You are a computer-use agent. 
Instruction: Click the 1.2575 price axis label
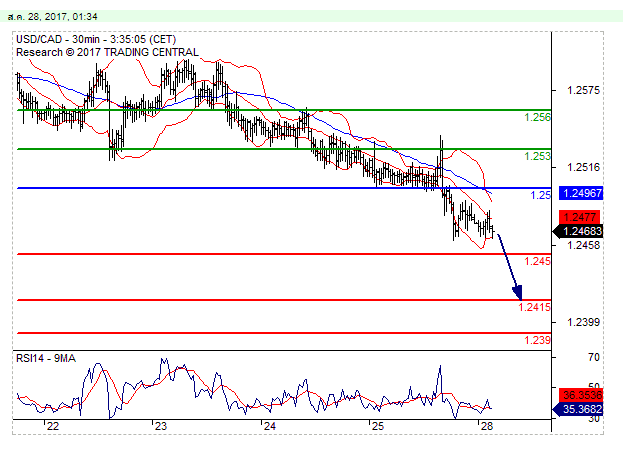coord(583,90)
